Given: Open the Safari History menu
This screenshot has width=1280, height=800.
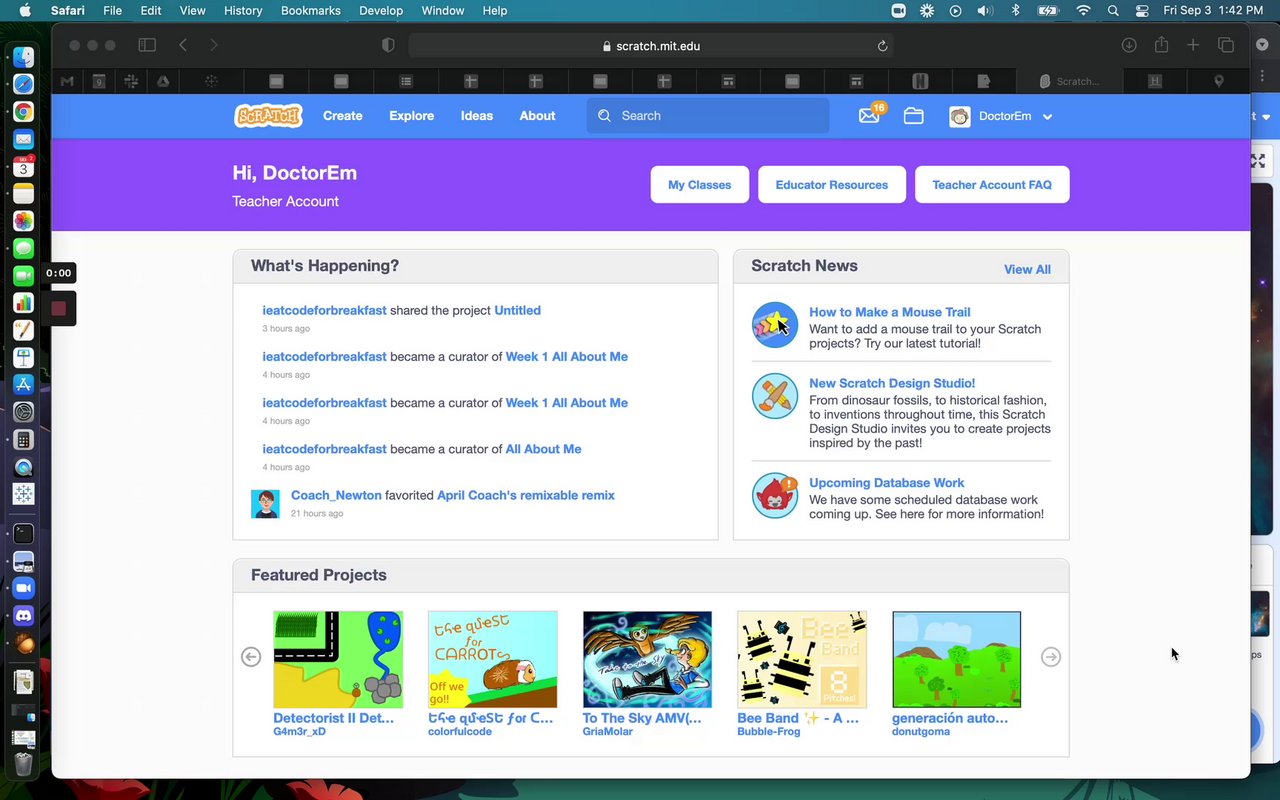Looking at the screenshot, I should coord(243,10).
